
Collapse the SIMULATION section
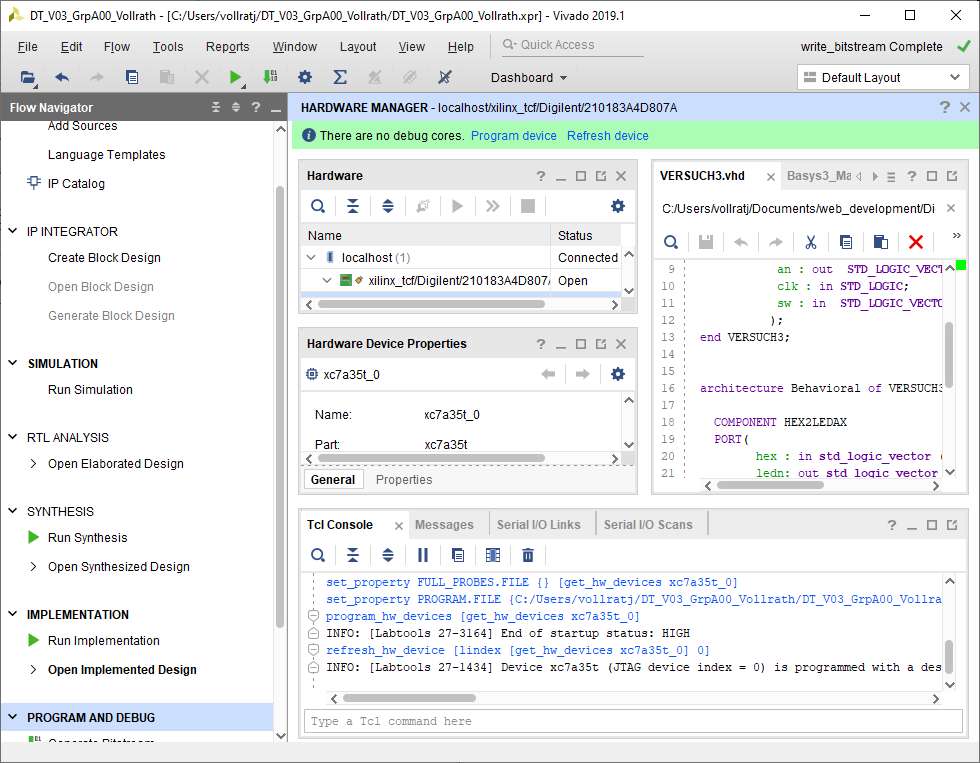[x=13, y=364]
